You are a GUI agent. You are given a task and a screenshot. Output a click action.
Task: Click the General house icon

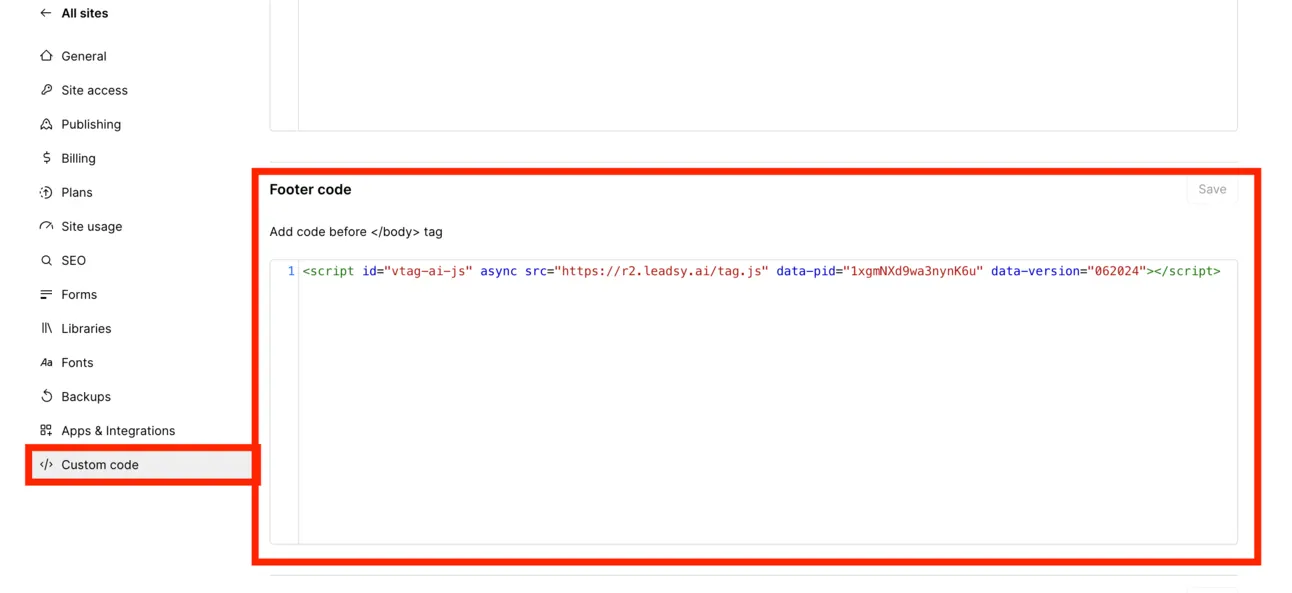click(x=46, y=56)
